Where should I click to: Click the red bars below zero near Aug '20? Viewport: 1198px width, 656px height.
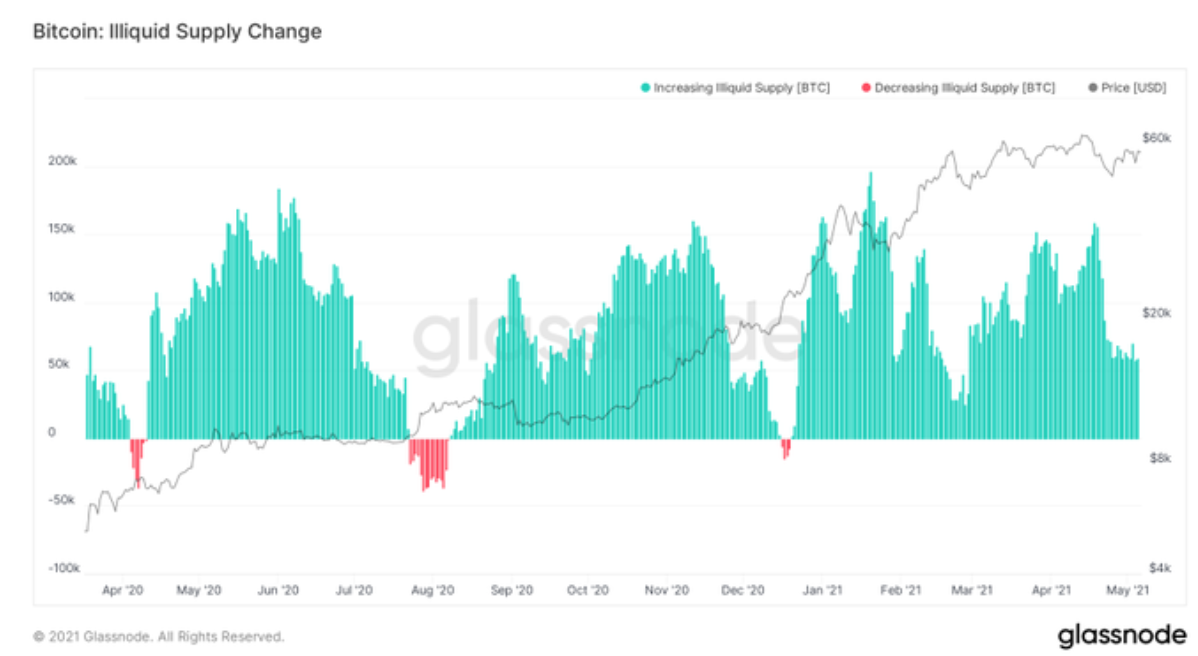(x=429, y=463)
